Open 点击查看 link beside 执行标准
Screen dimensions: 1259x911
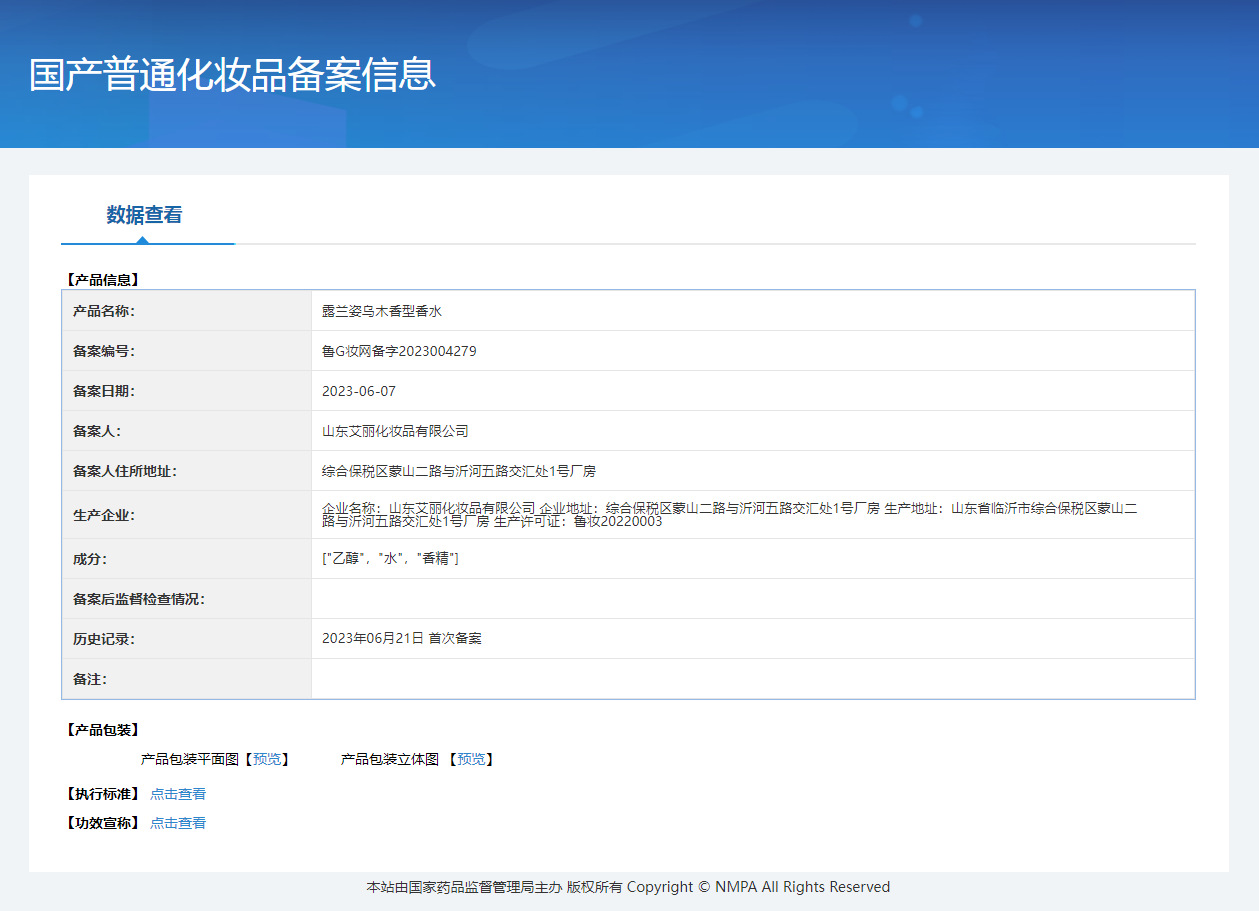[178, 794]
